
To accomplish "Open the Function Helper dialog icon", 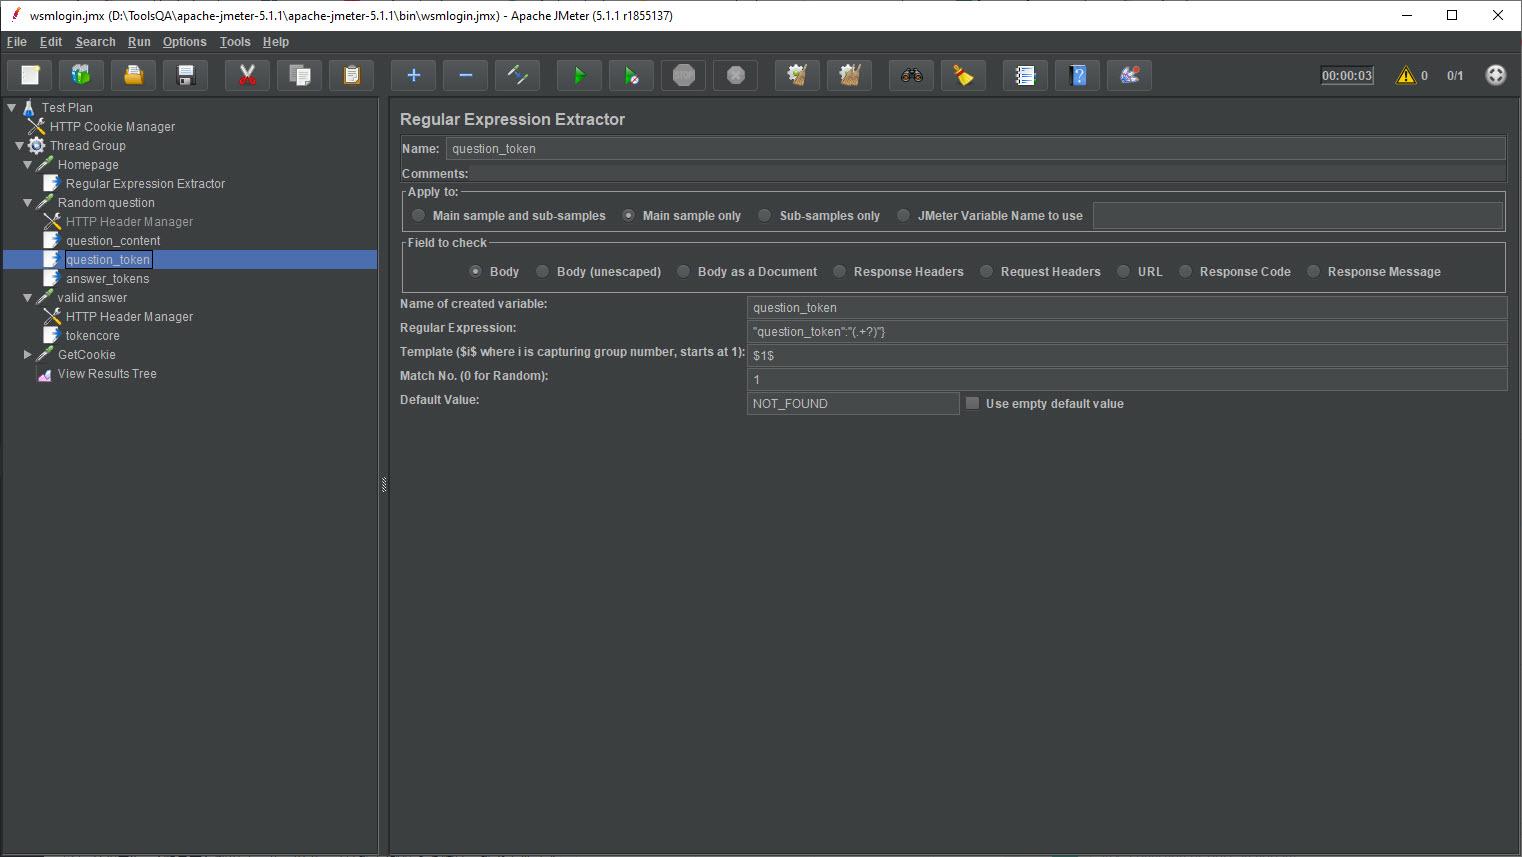I will coord(1025,75).
